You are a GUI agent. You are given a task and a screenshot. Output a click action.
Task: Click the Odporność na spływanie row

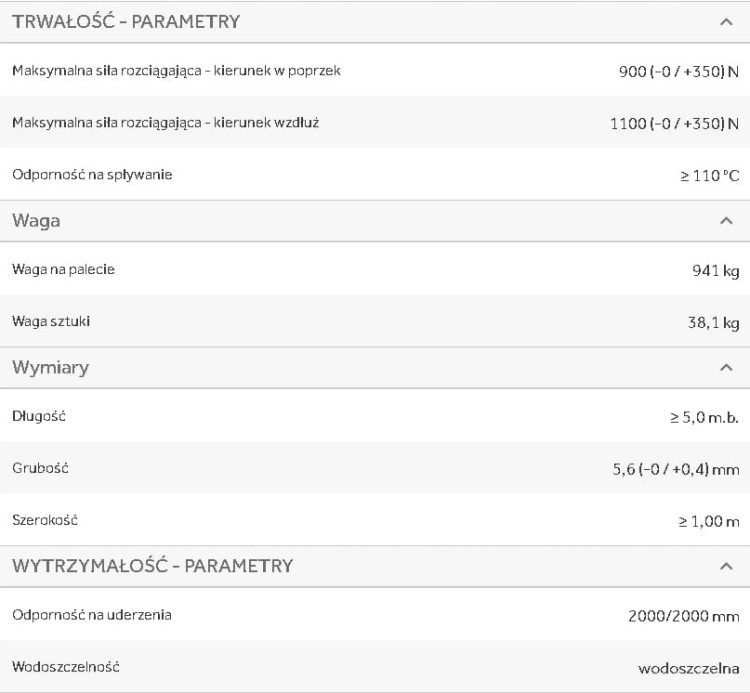click(375, 175)
